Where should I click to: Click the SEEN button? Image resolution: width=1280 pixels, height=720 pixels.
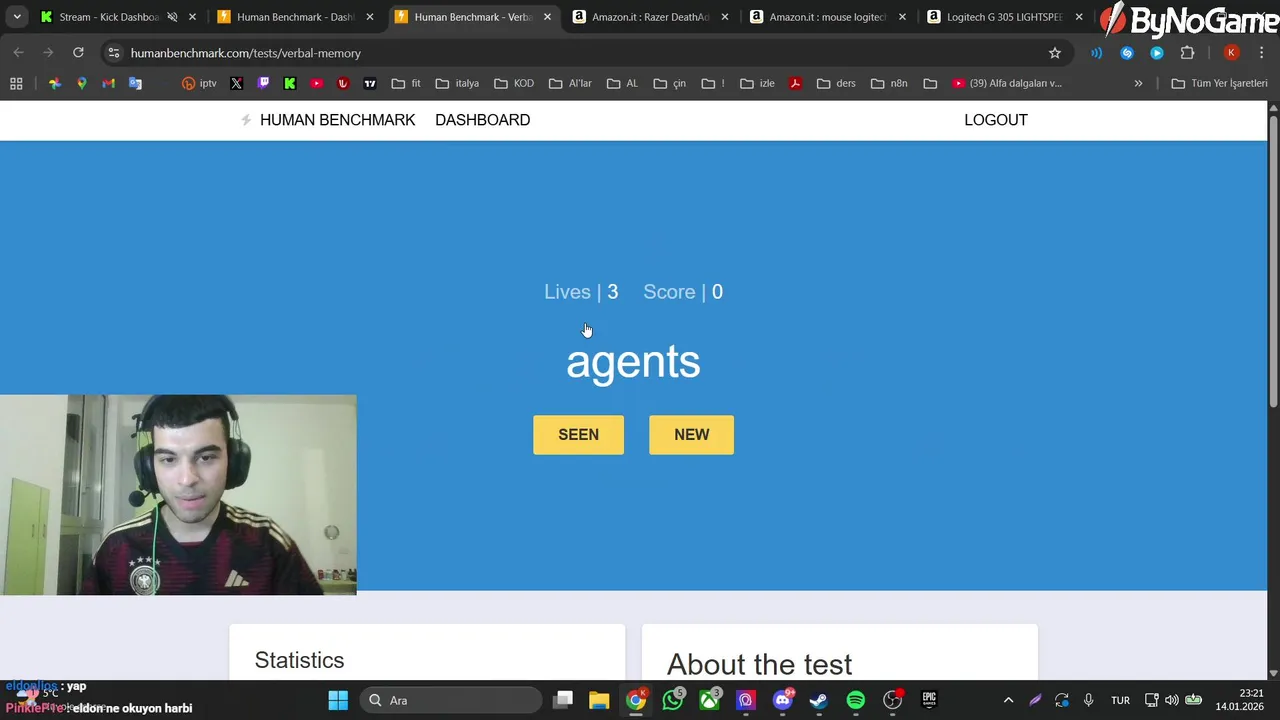(x=578, y=435)
